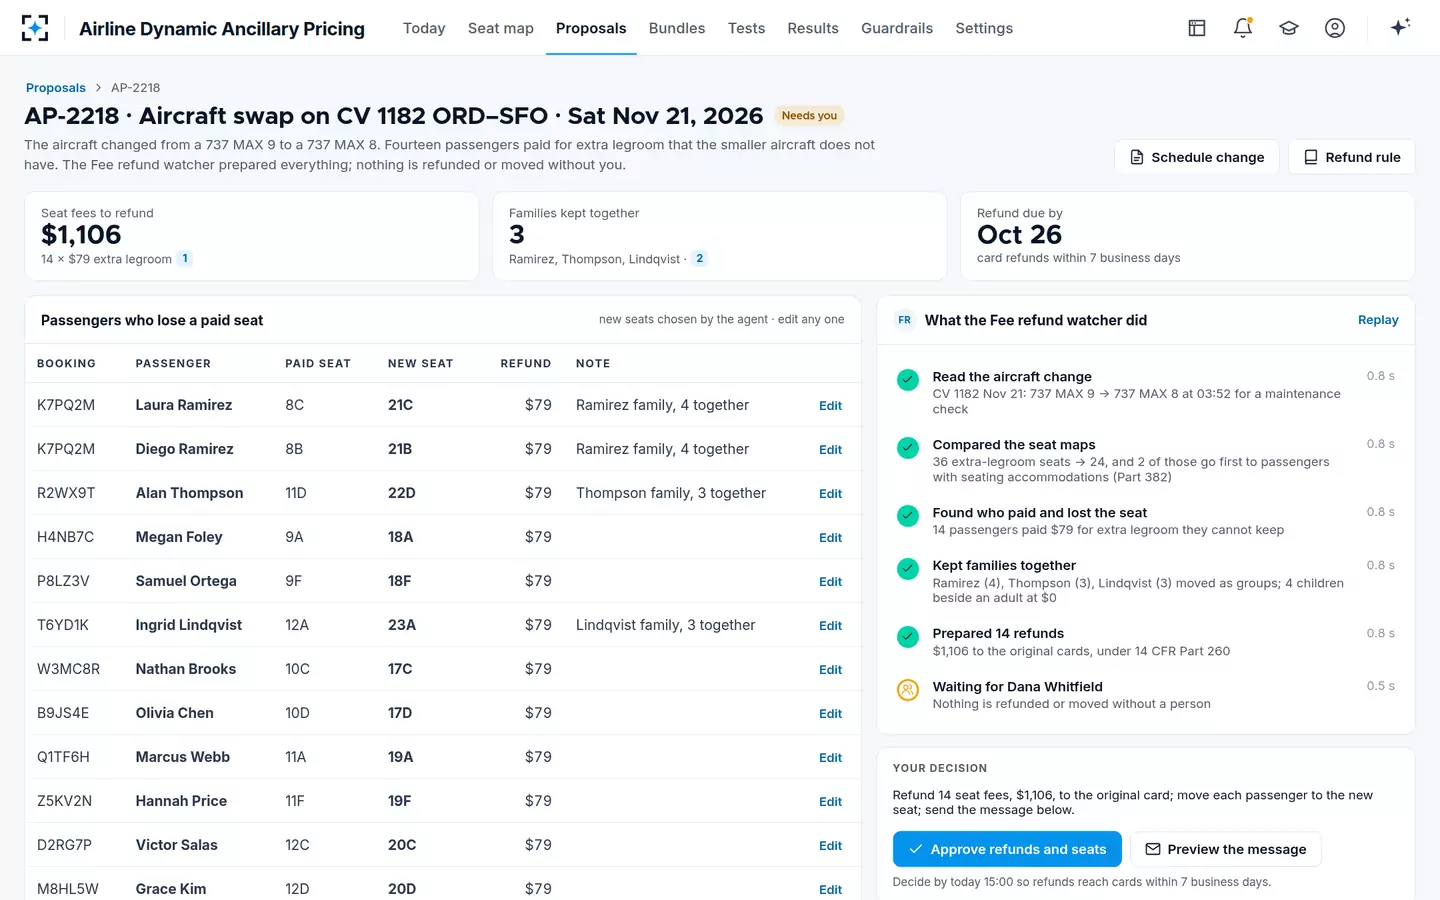Open the user account icon
The height and width of the screenshot is (900, 1440).
tap(1335, 28)
